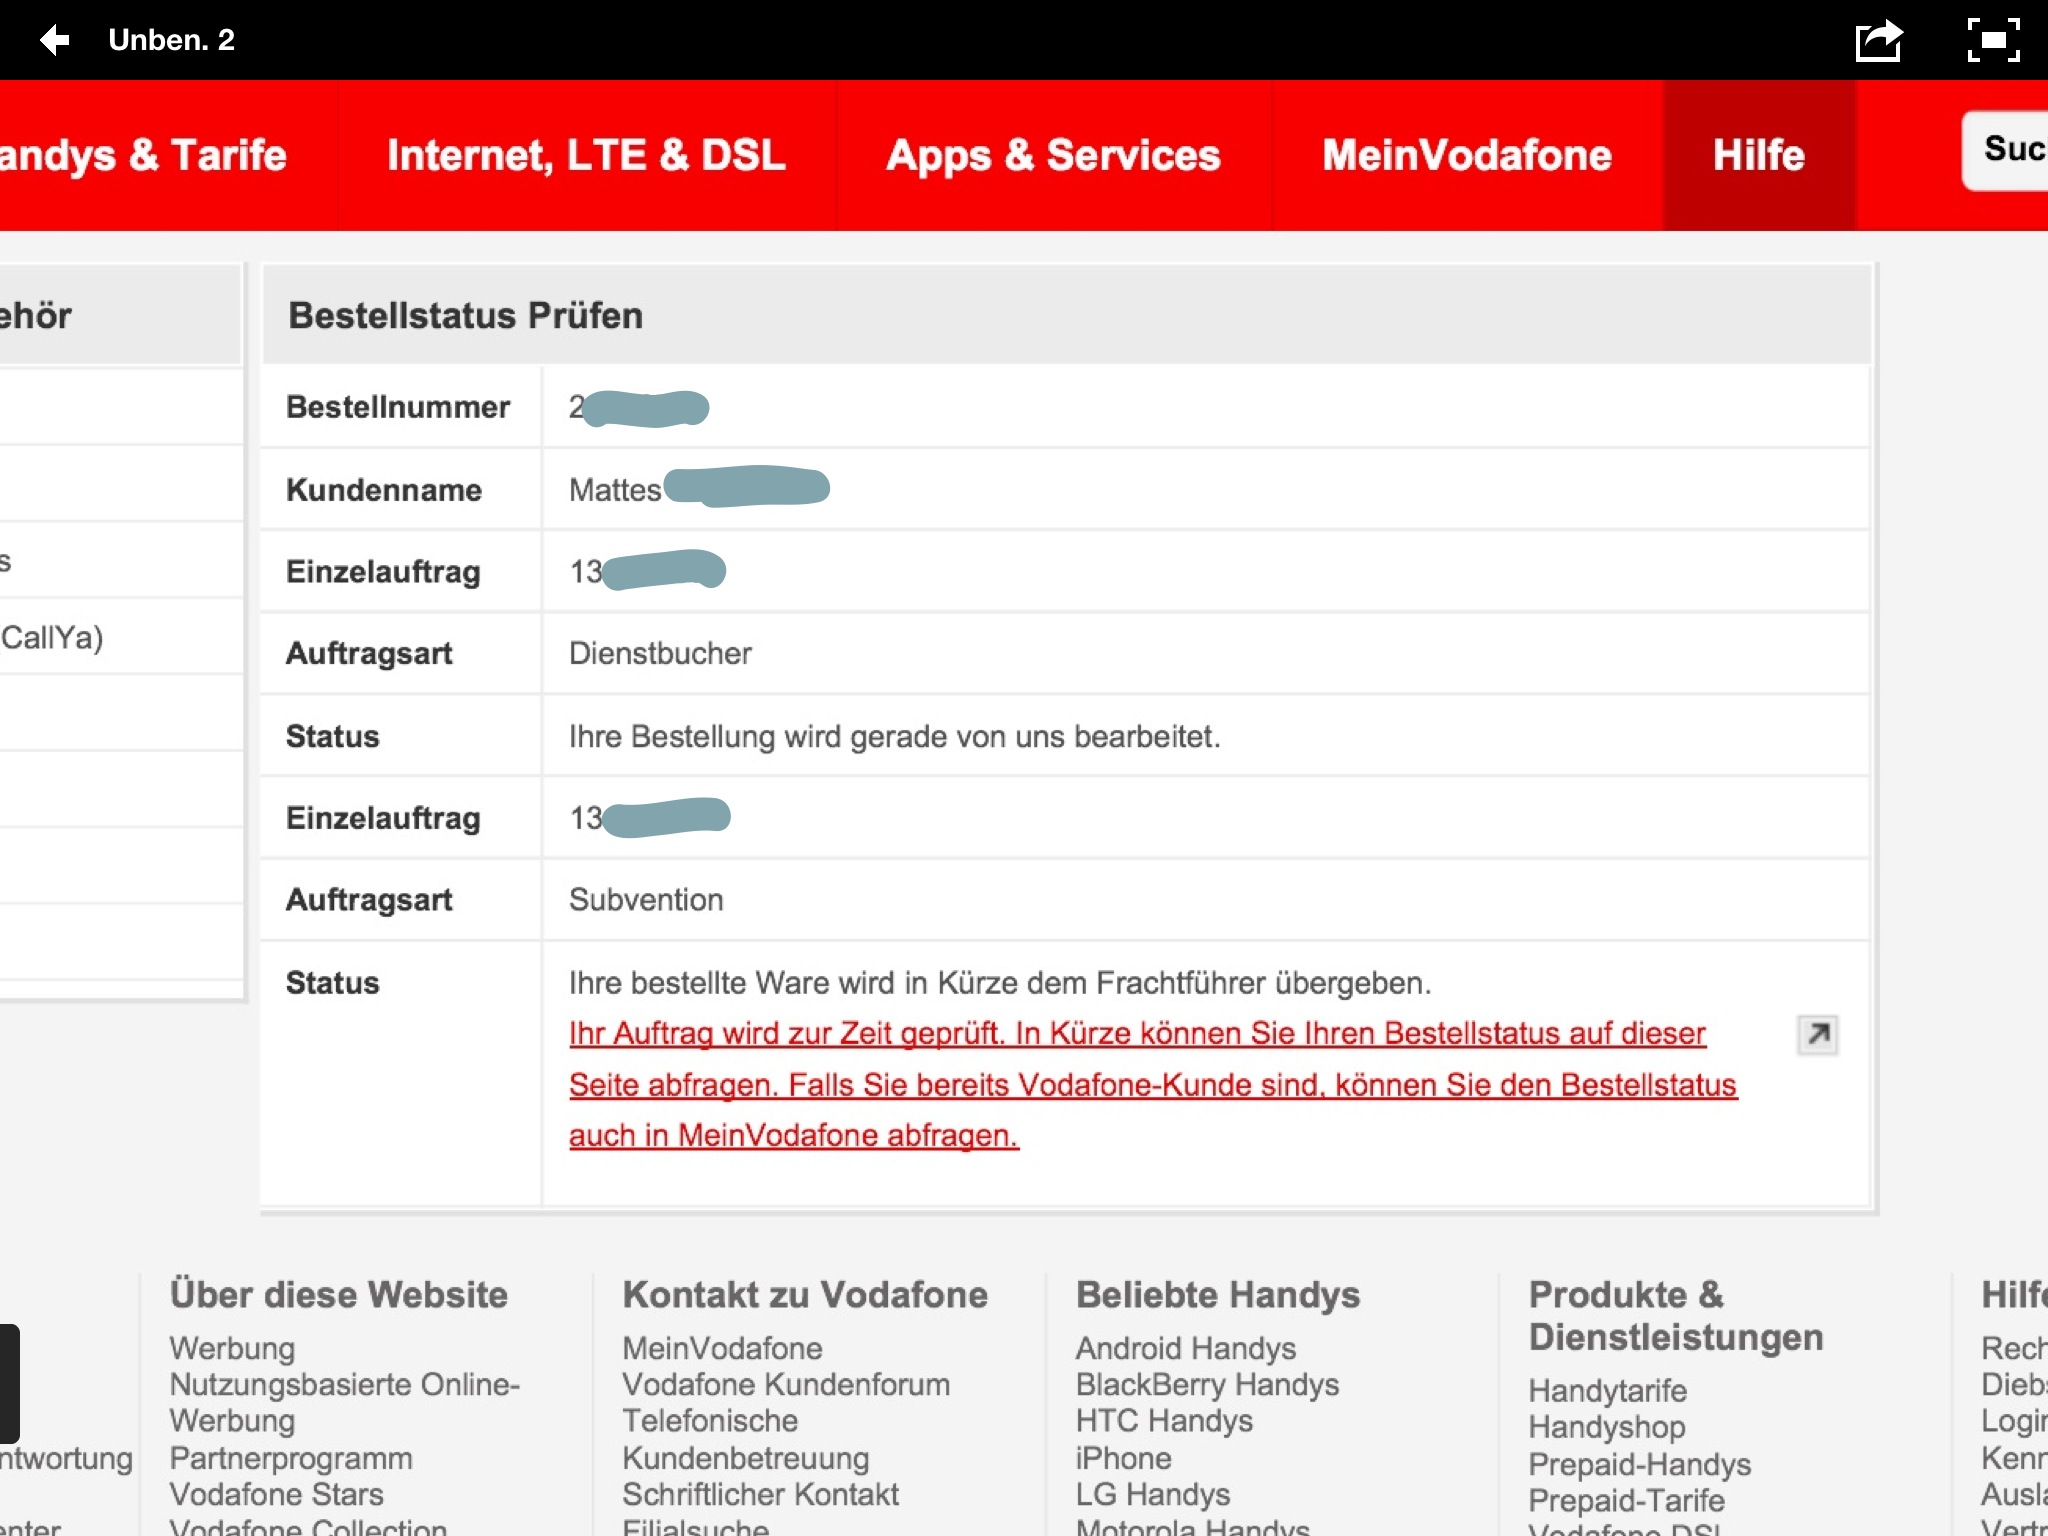Open the Handytarife link

(1607, 1391)
